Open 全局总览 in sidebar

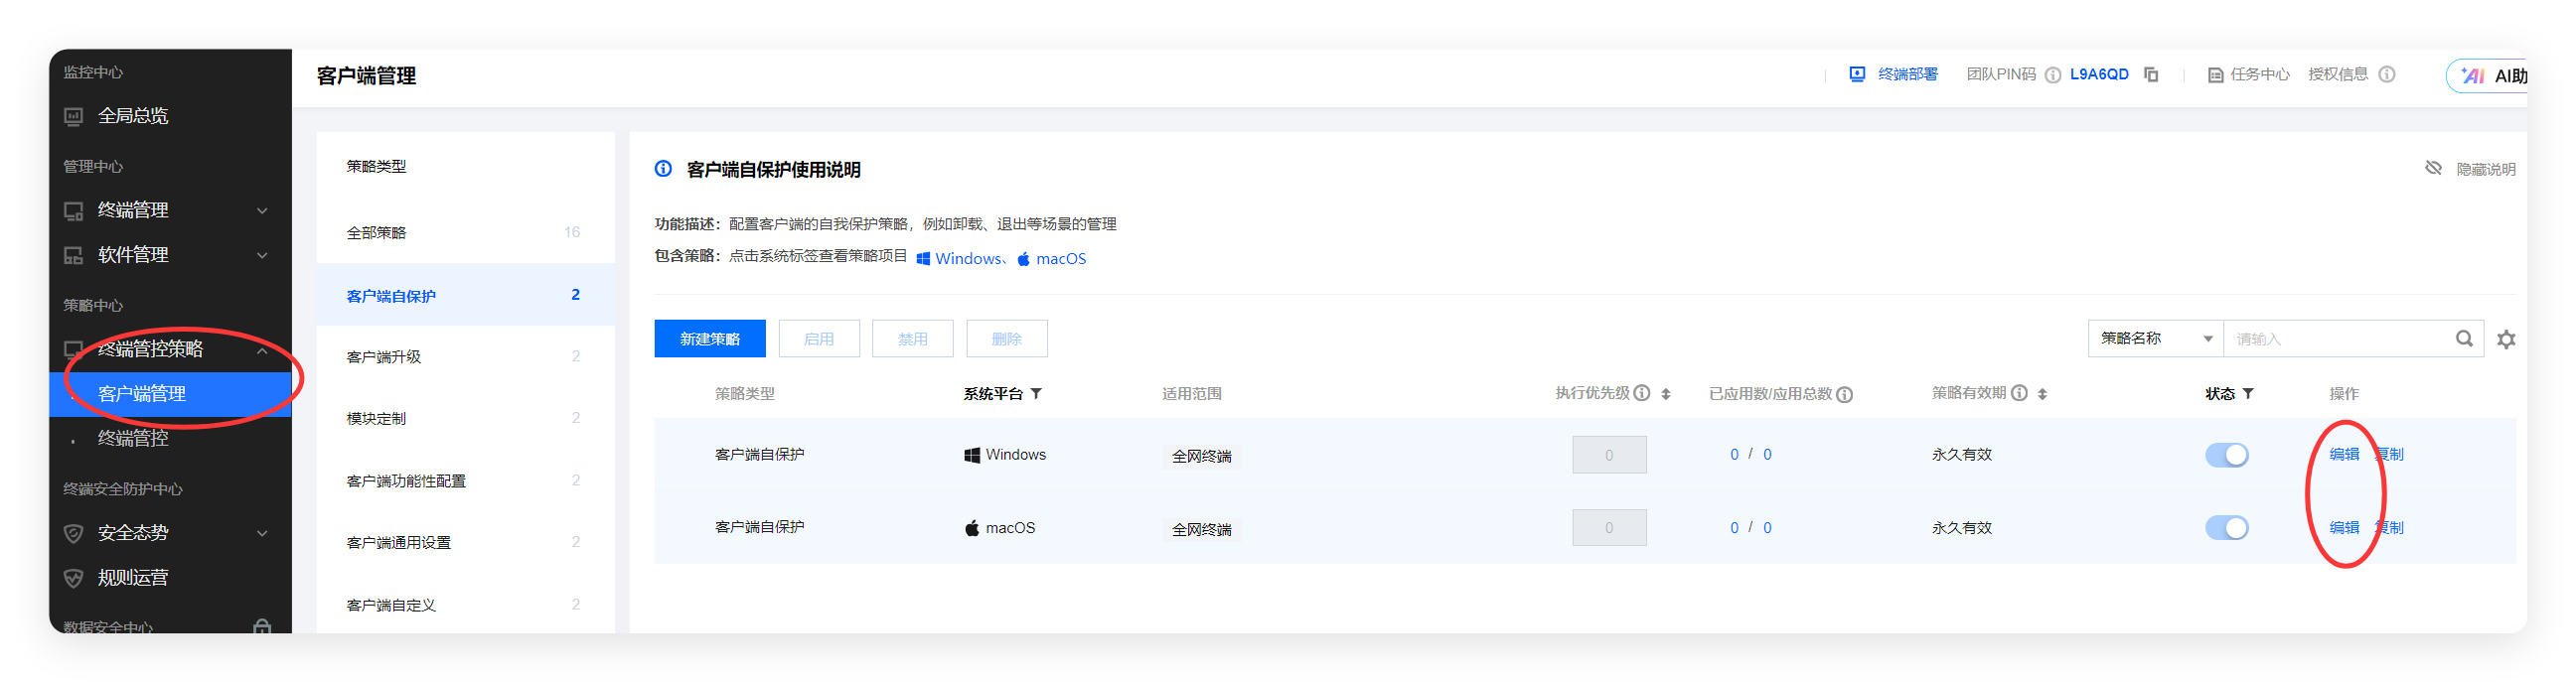click(x=132, y=116)
